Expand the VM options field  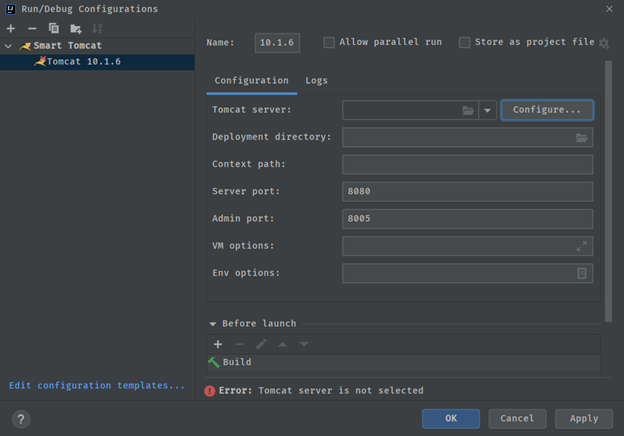click(x=581, y=246)
